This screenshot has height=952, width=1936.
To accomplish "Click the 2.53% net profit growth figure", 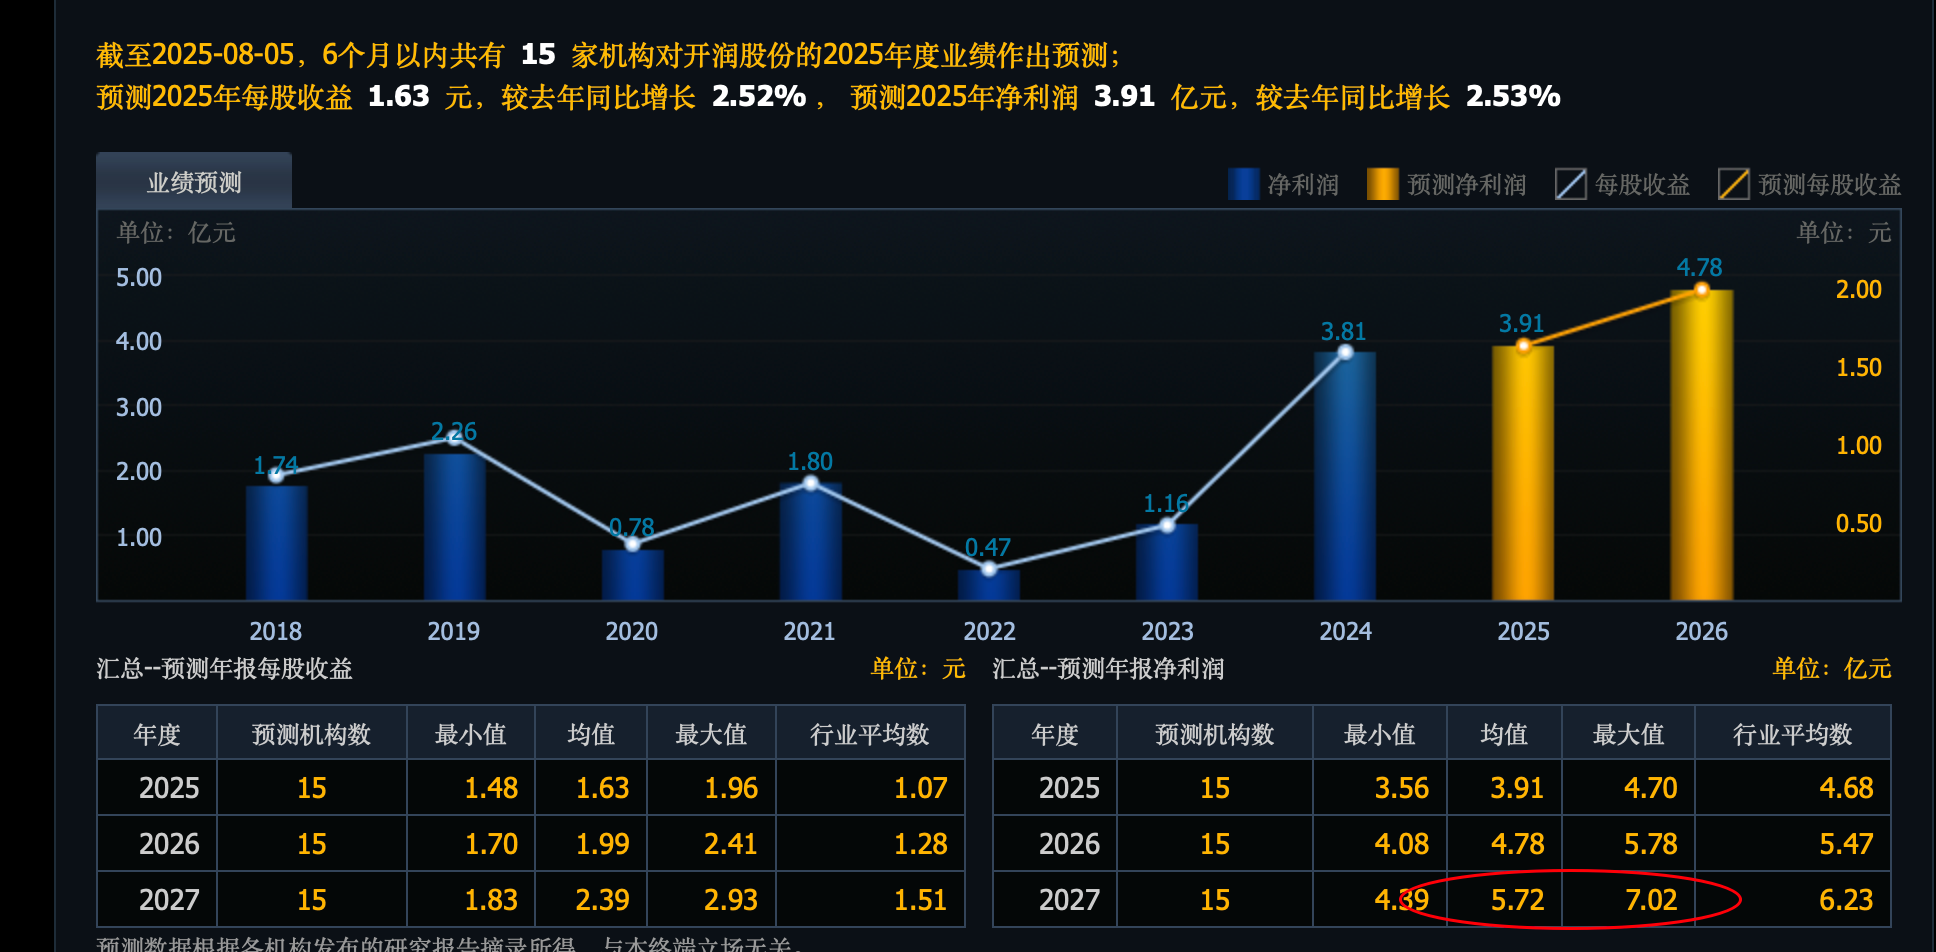I will coord(1513,96).
